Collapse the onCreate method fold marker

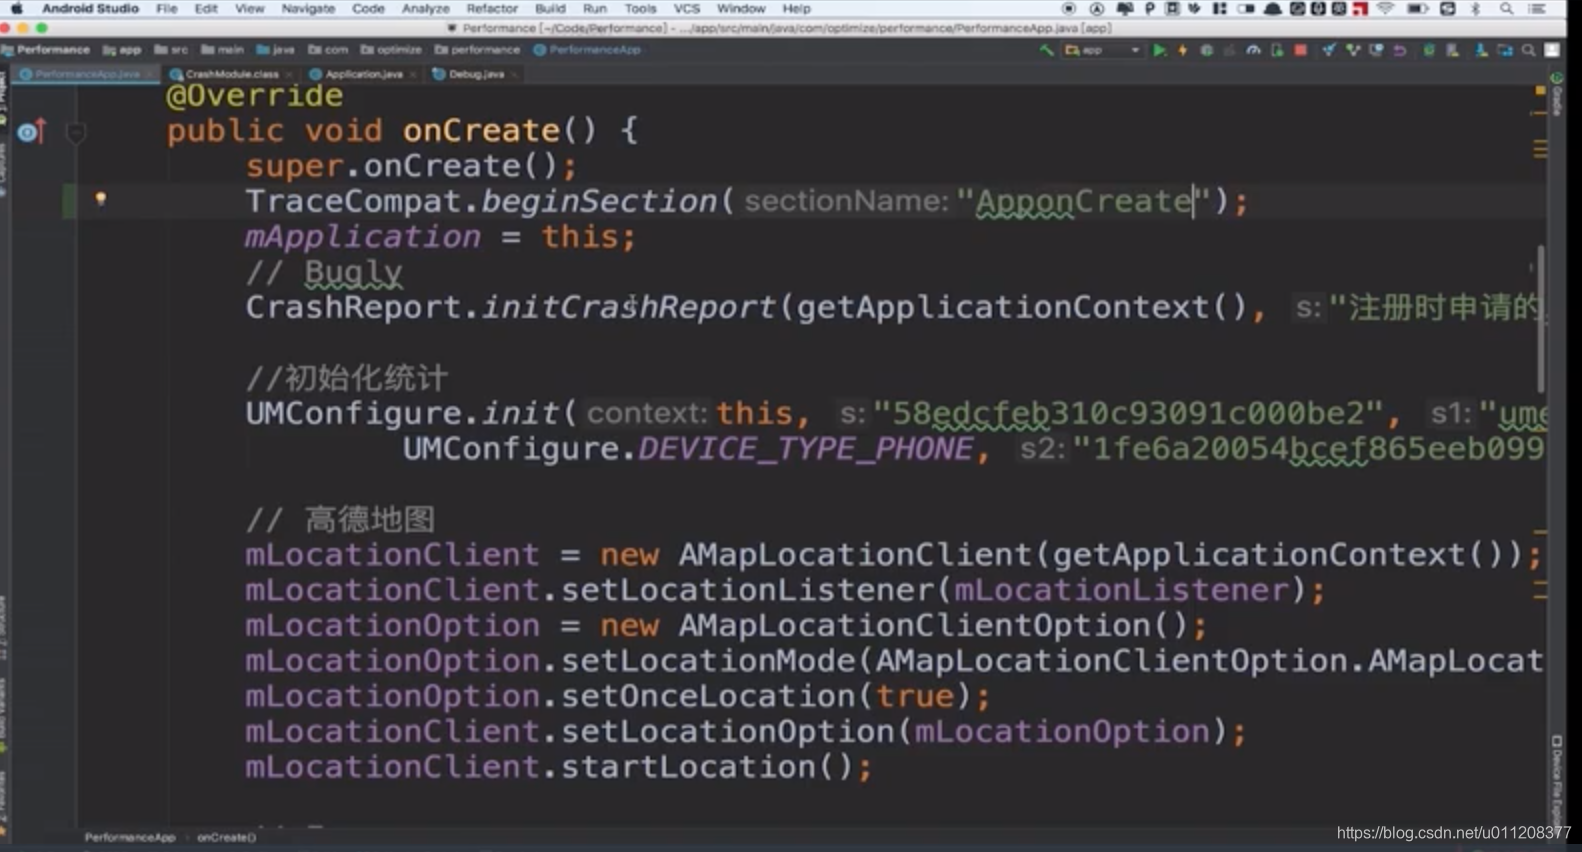[x=75, y=131]
